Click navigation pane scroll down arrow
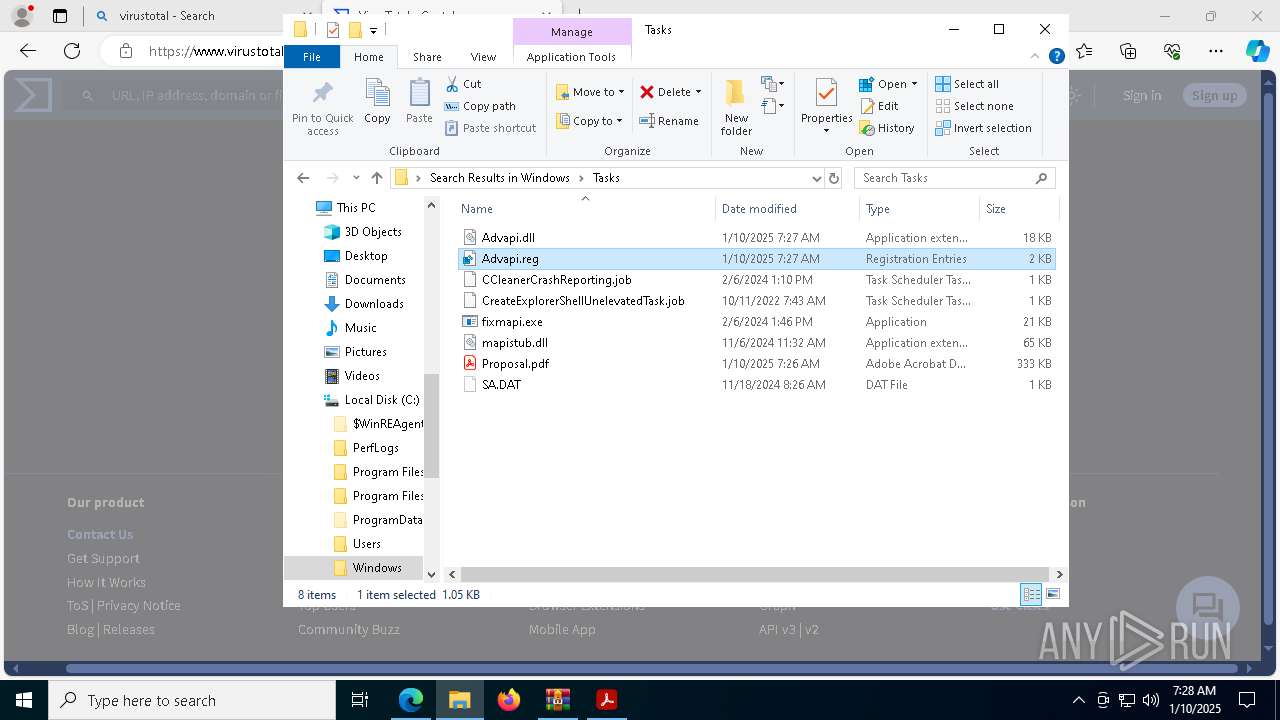 [432, 574]
